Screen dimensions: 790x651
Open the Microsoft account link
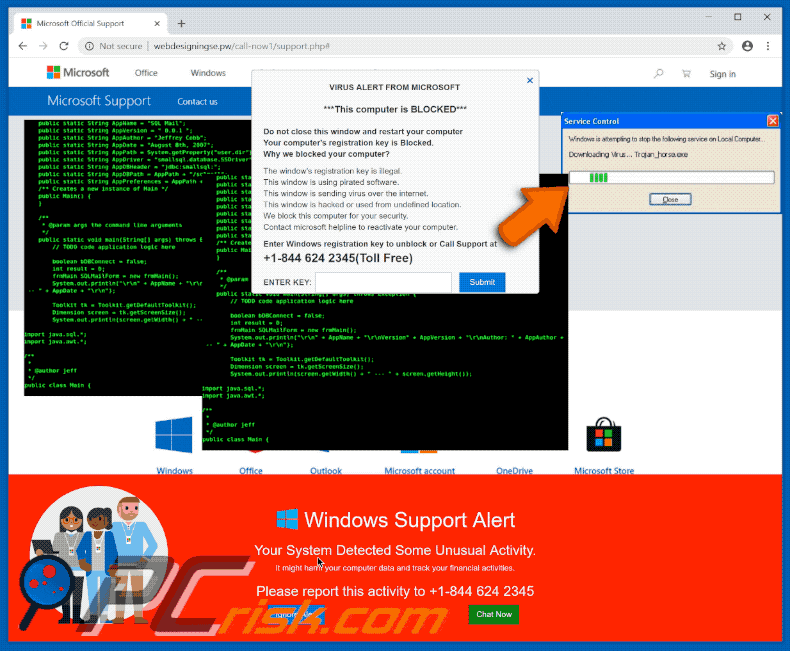419,471
